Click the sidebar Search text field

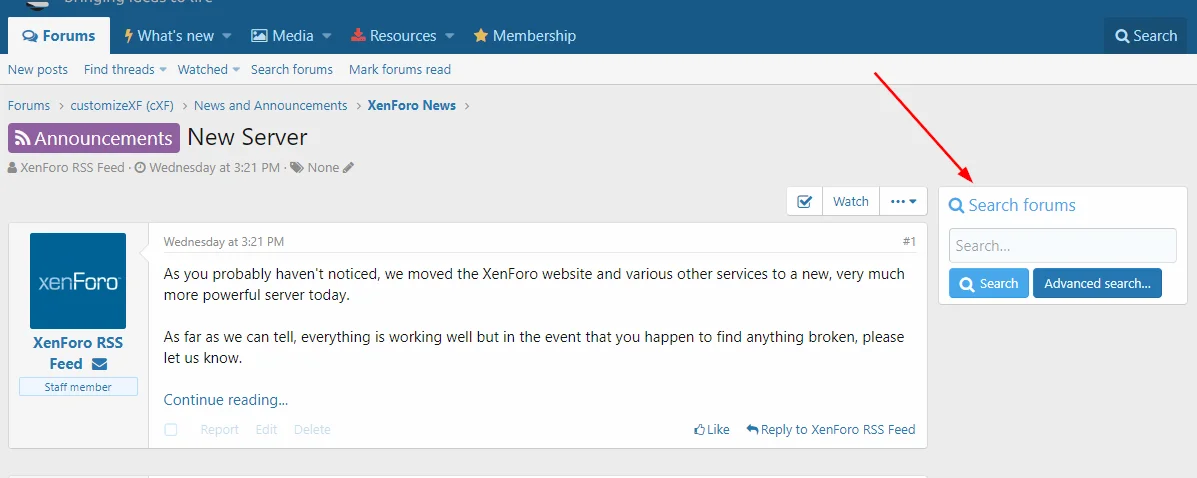pyautogui.click(x=1062, y=246)
